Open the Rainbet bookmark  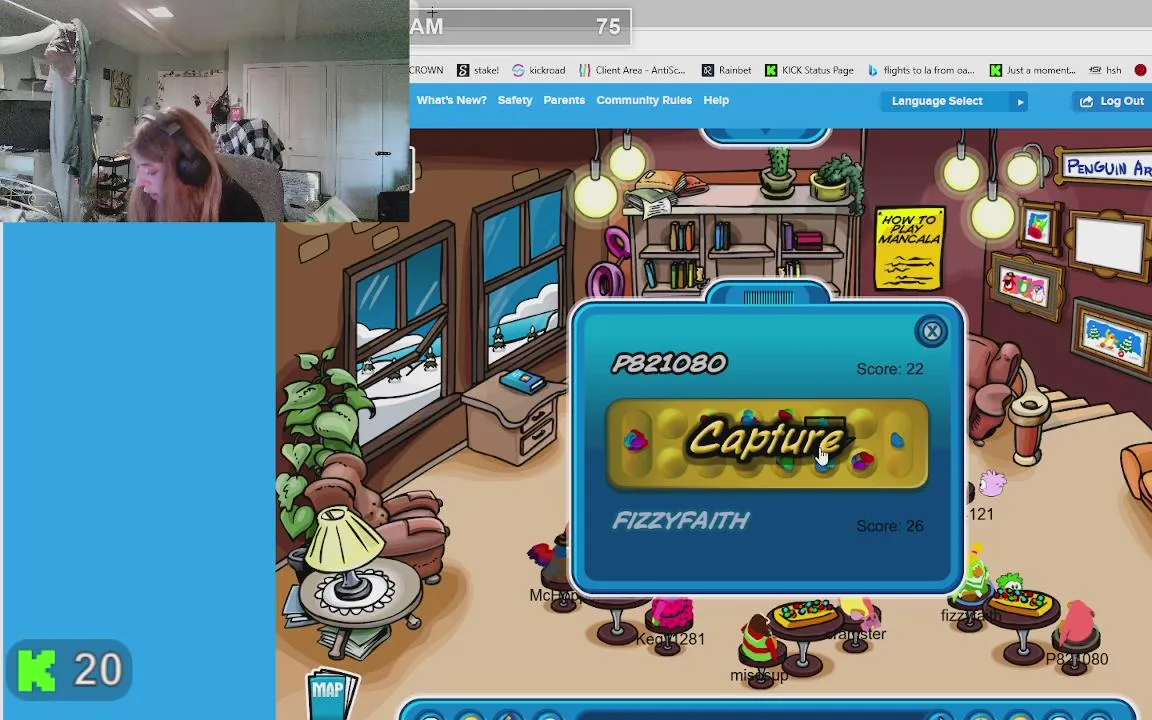pyautogui.click(x=726, y=70)
